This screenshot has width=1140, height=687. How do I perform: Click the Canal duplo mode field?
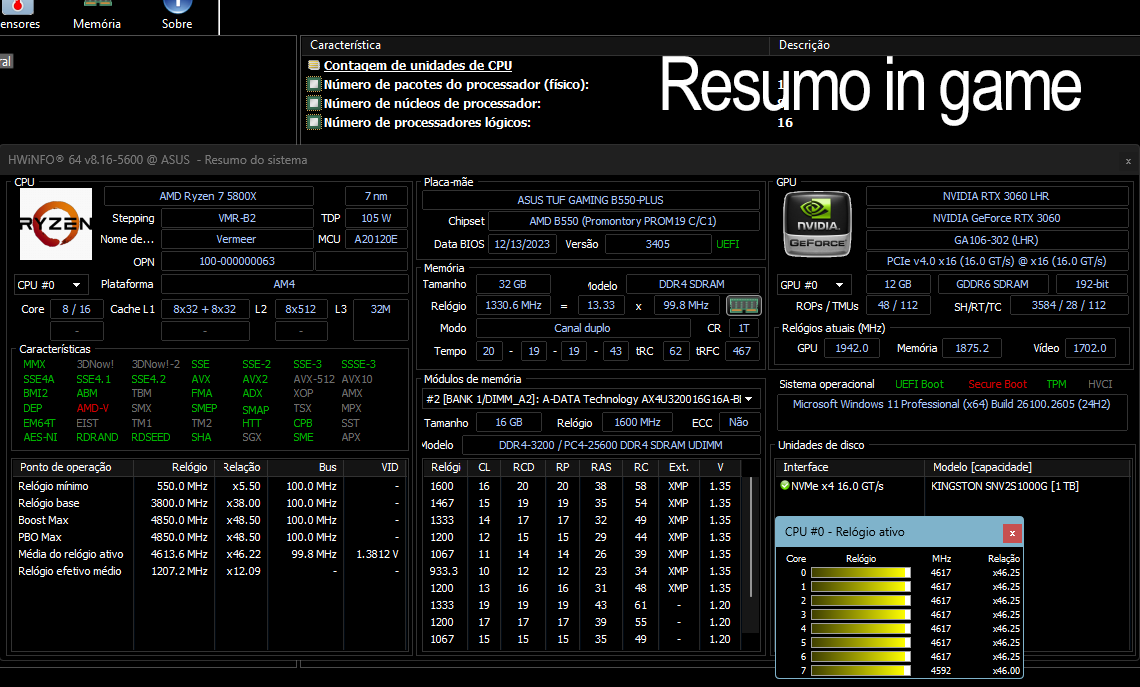click(582, 329)
